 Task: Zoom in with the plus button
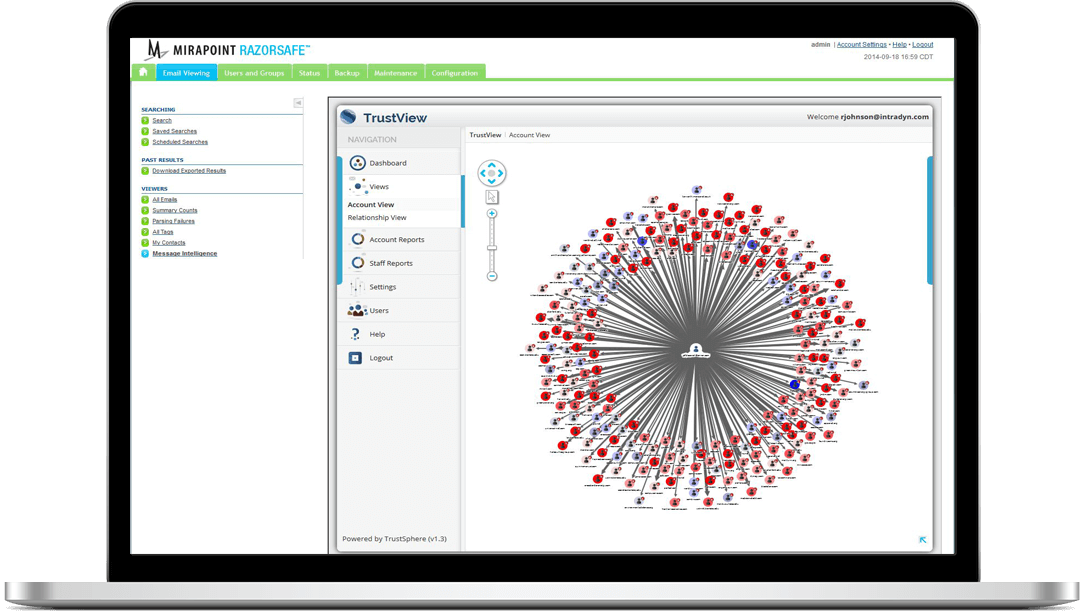coord(492,214)
